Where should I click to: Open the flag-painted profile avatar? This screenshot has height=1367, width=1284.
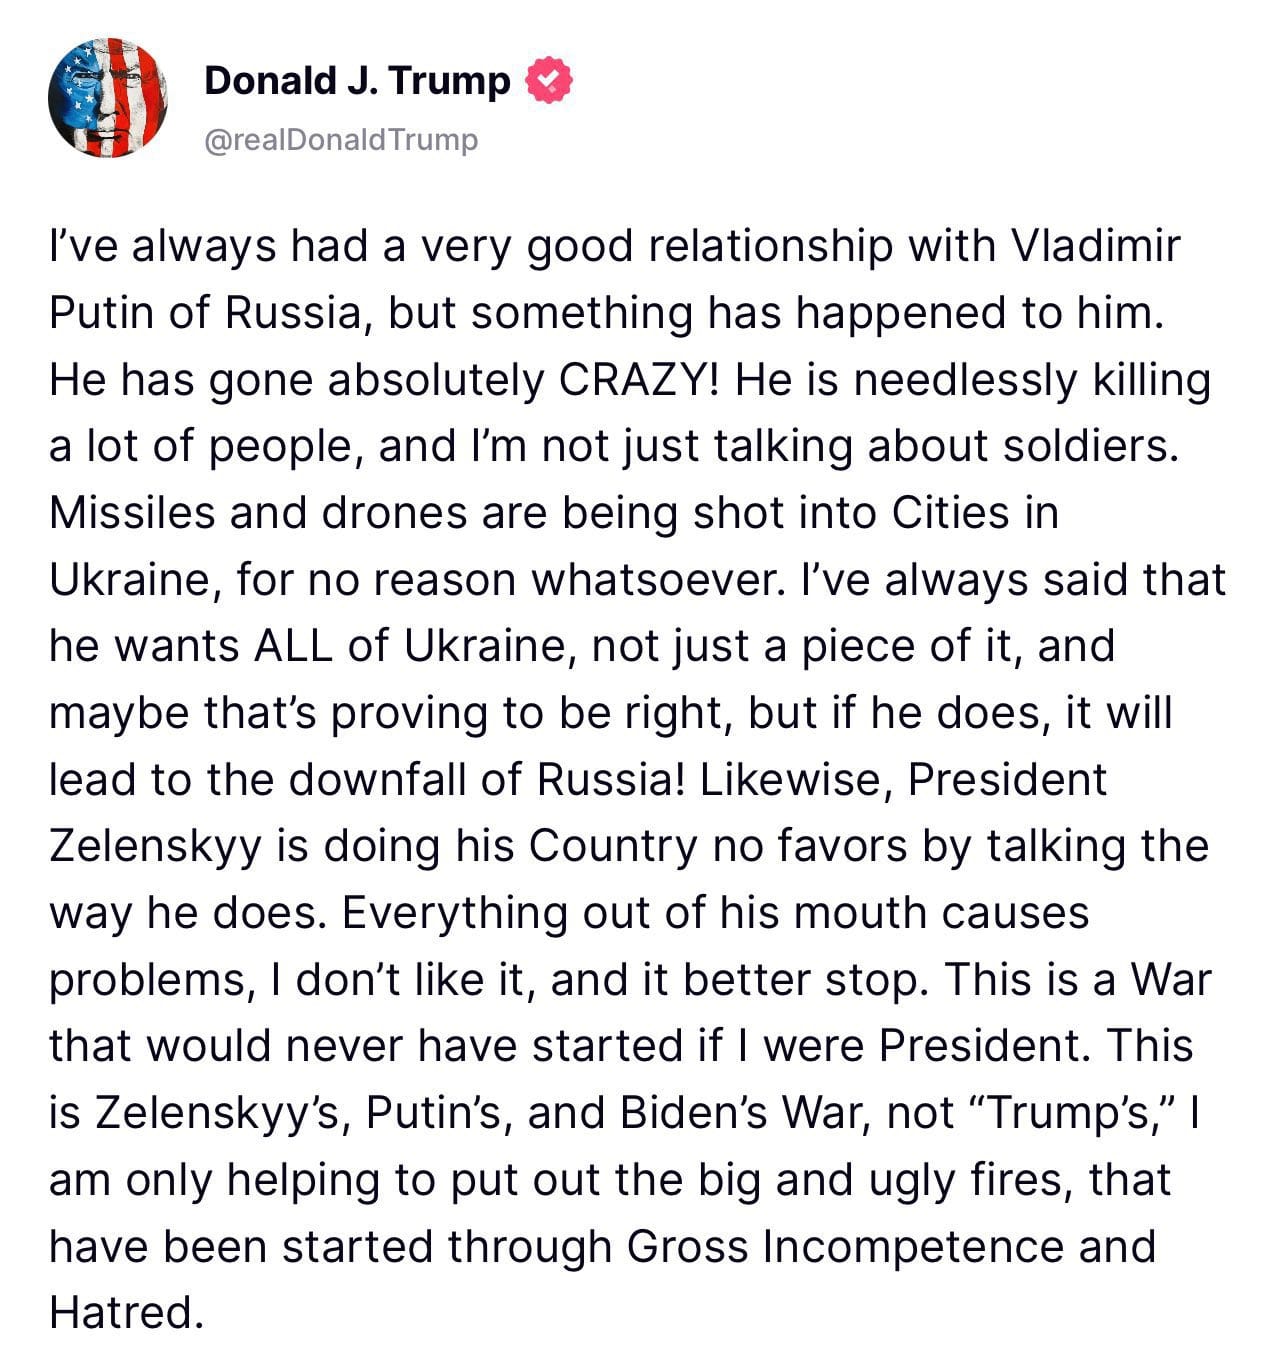point(108,98)
